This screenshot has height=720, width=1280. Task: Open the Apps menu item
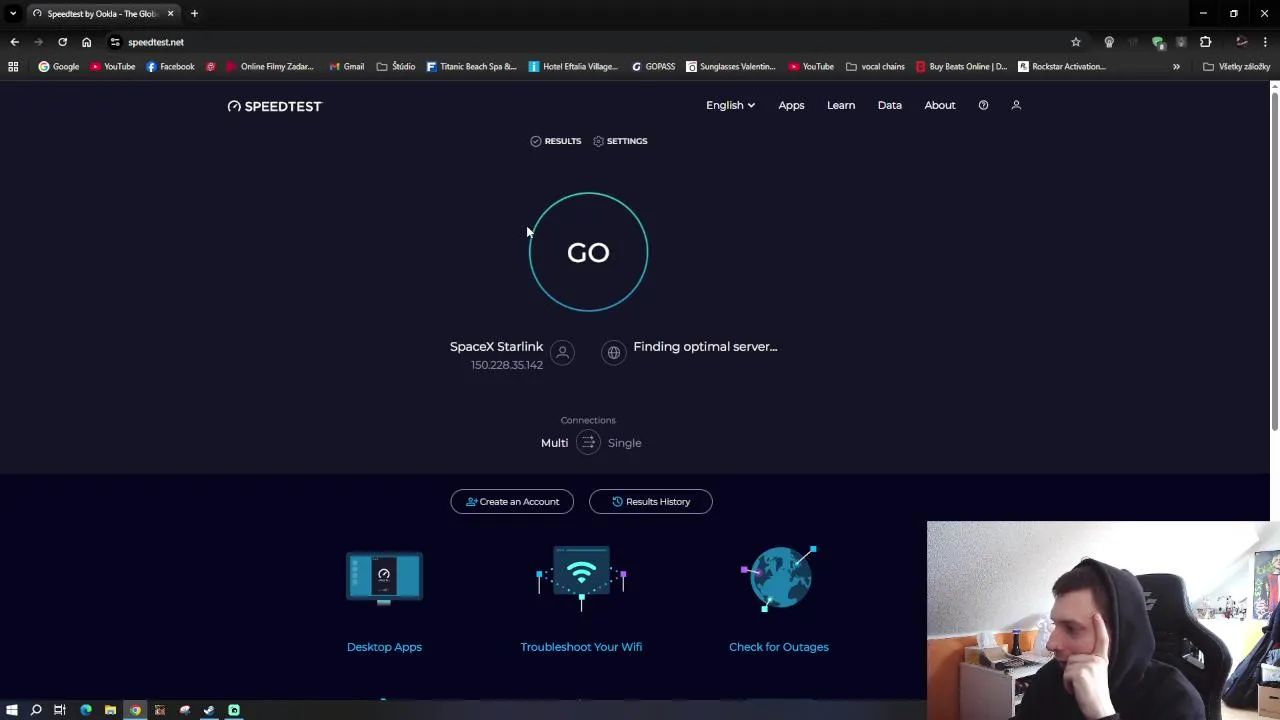point(791,105)
